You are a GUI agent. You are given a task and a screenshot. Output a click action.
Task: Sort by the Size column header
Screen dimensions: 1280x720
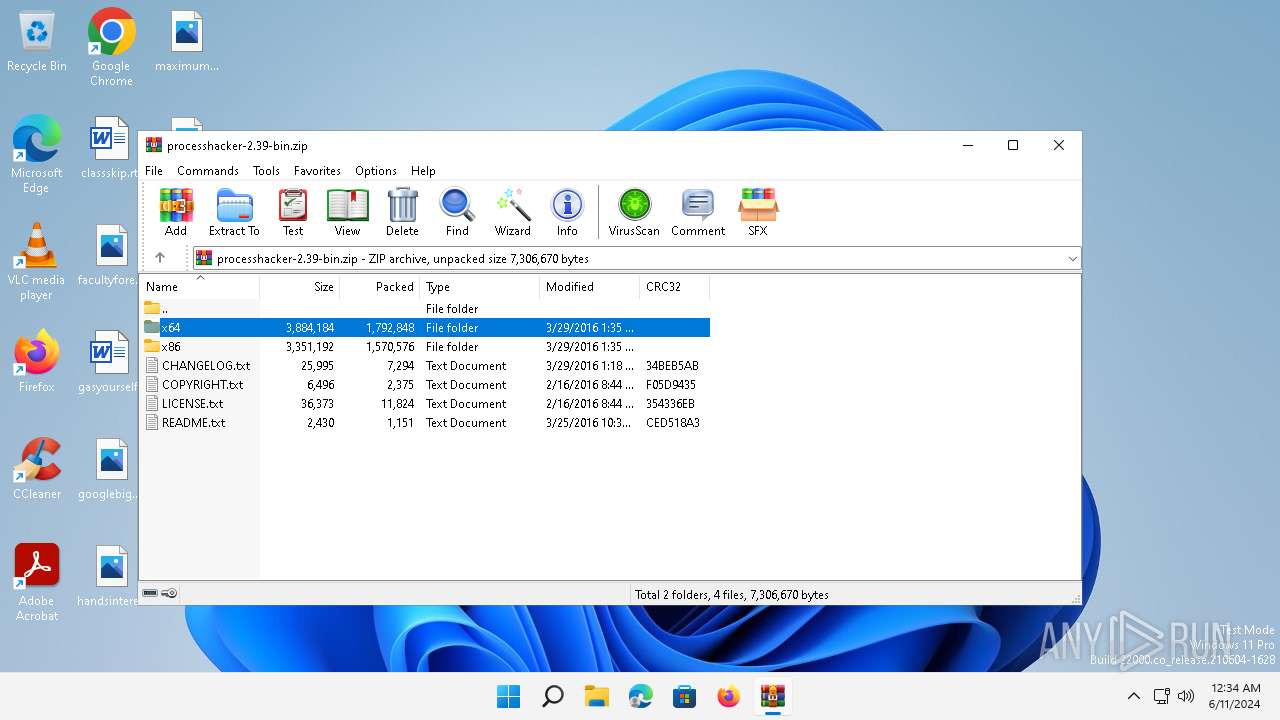tap(300, 287)
